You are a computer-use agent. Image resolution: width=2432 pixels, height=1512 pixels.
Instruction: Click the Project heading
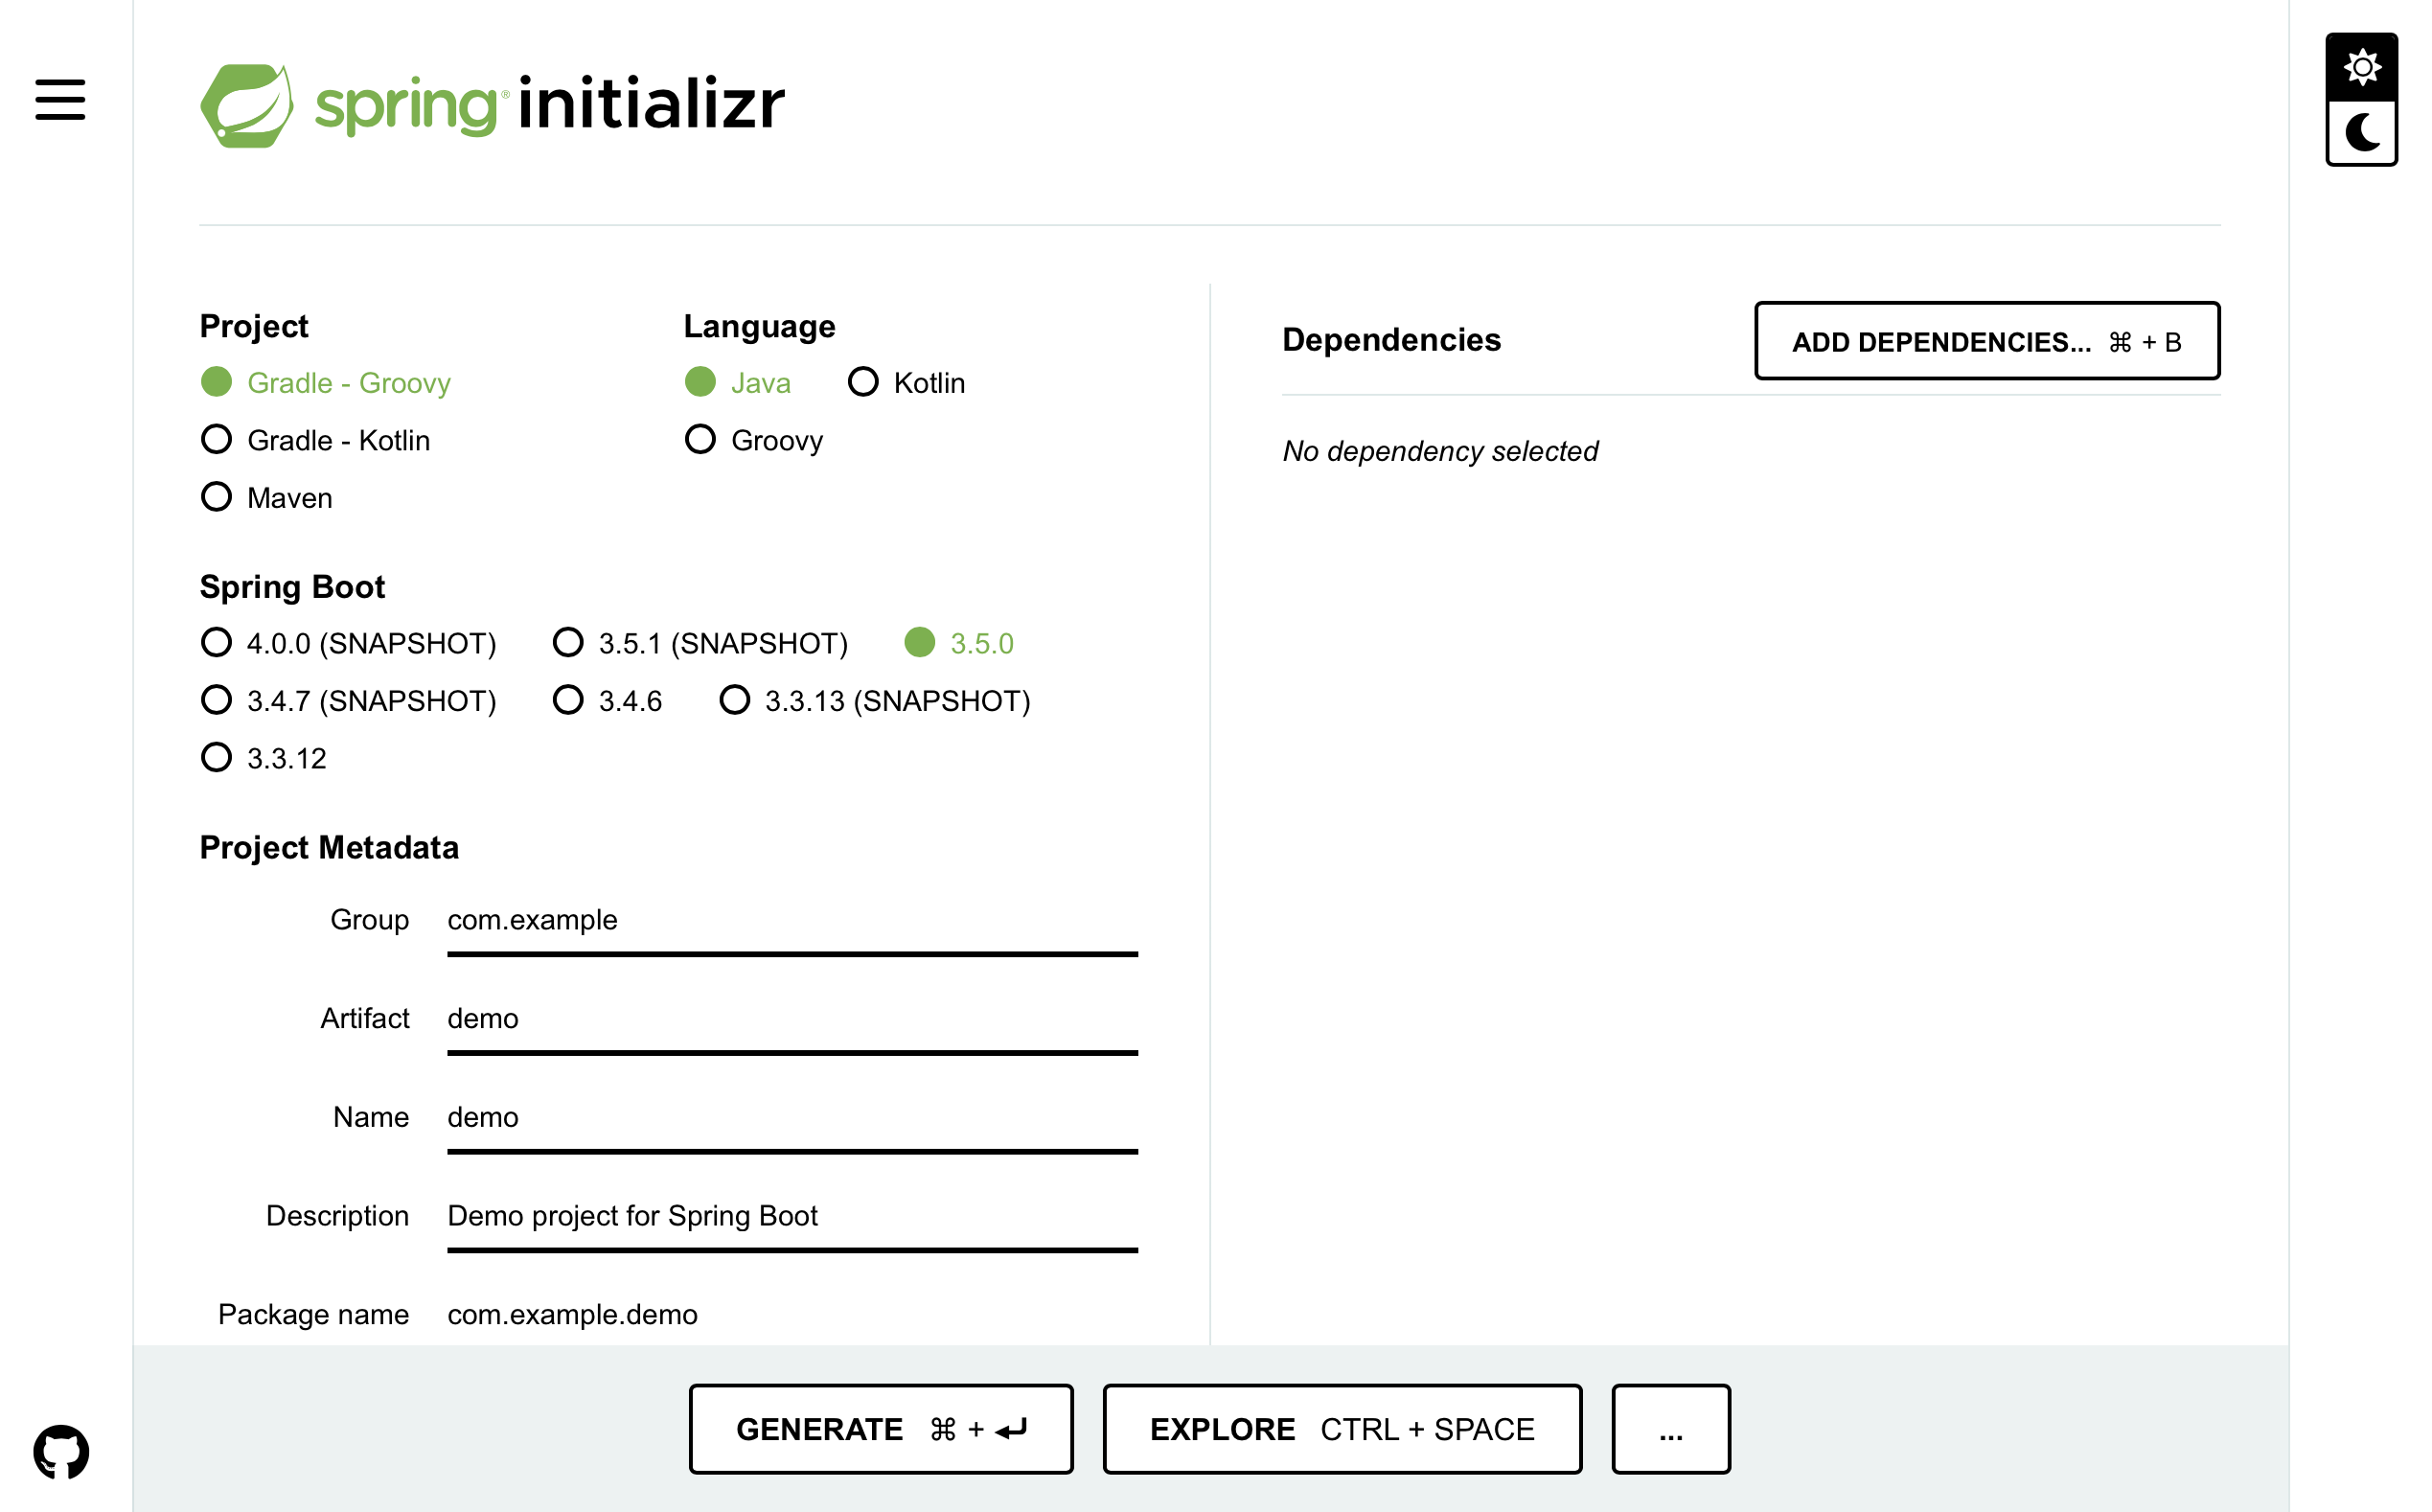254,326
